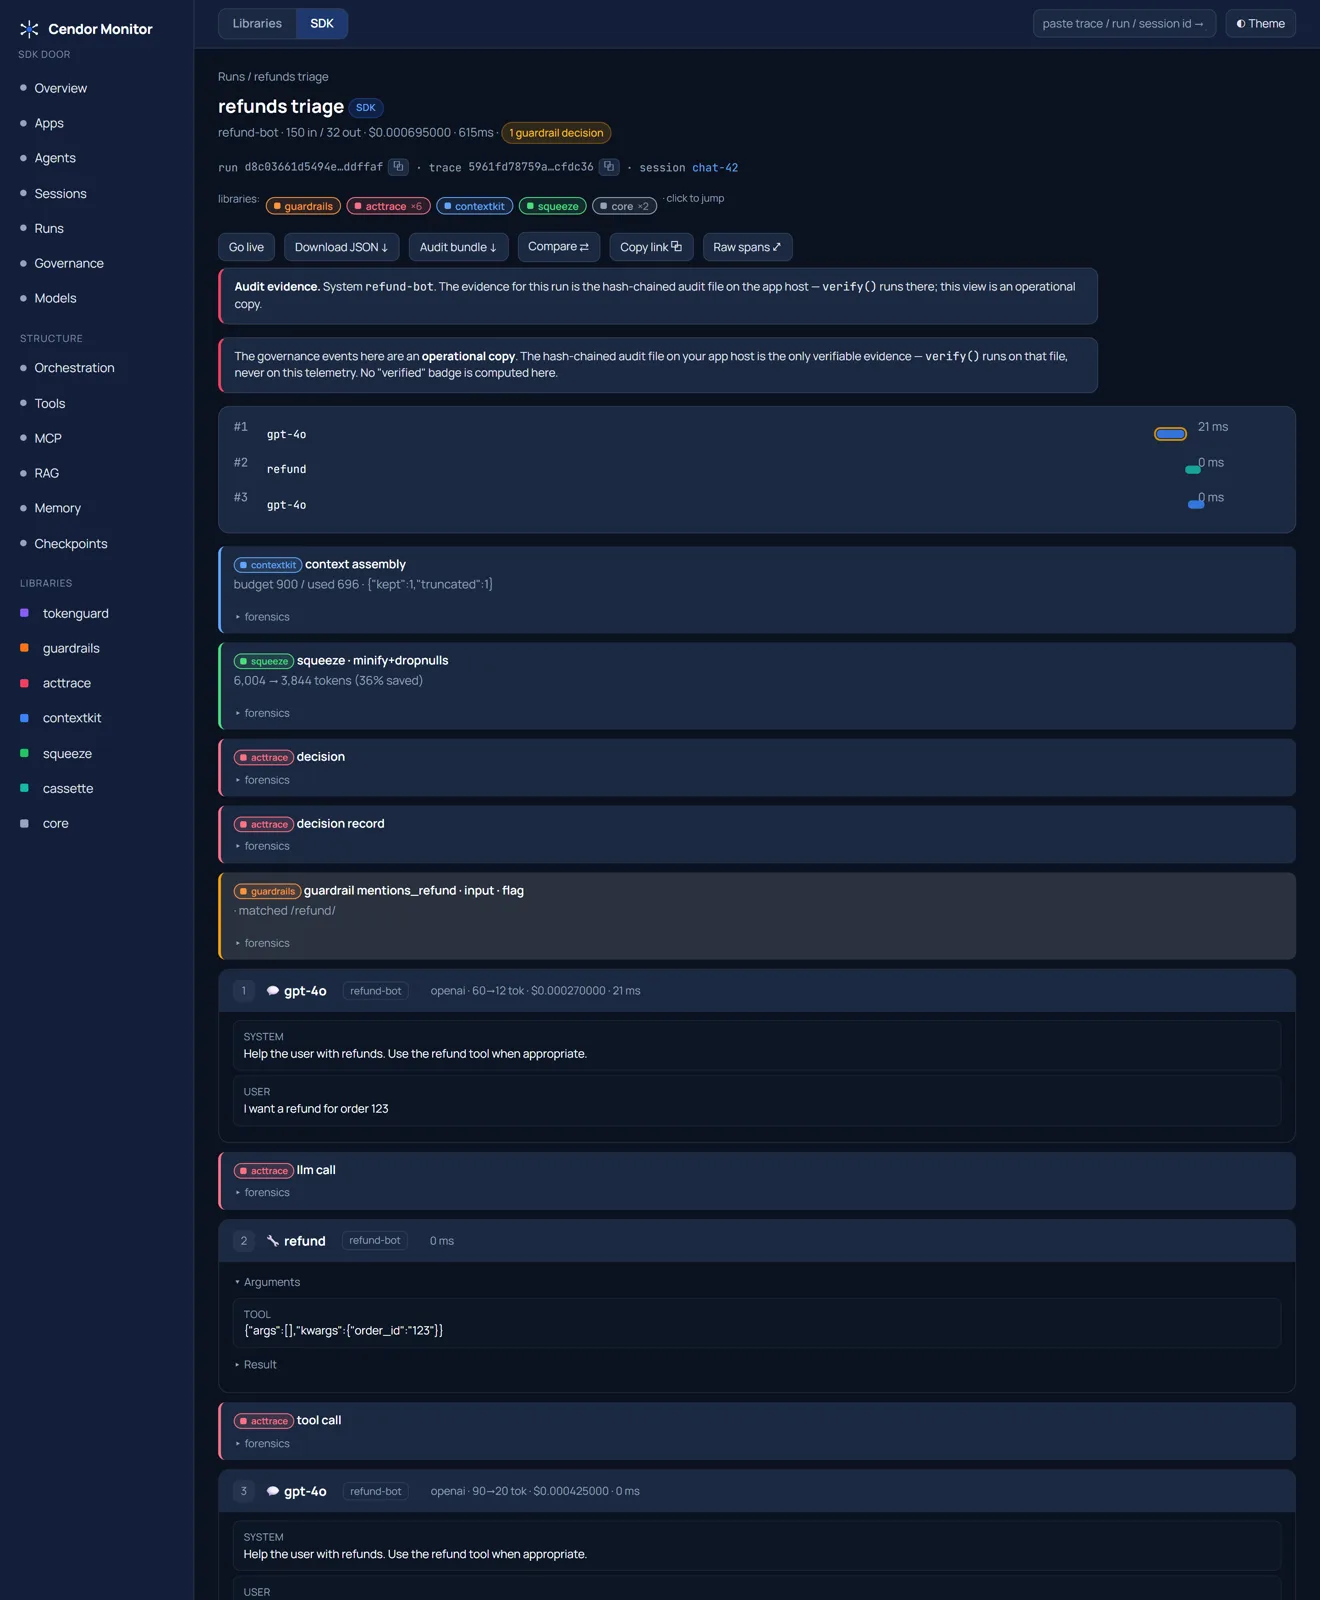Click the tokenguard purple library square

coord(24,613)
